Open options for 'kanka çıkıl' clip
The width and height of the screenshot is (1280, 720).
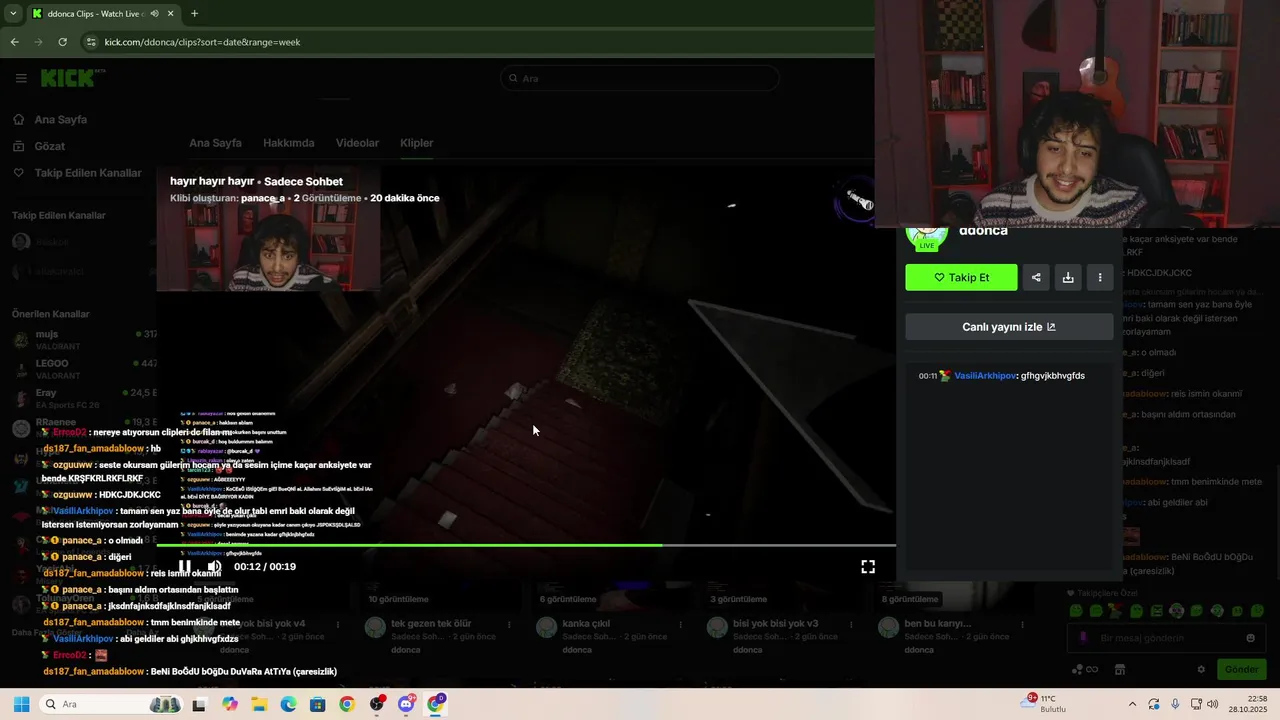tap(682, 624)
